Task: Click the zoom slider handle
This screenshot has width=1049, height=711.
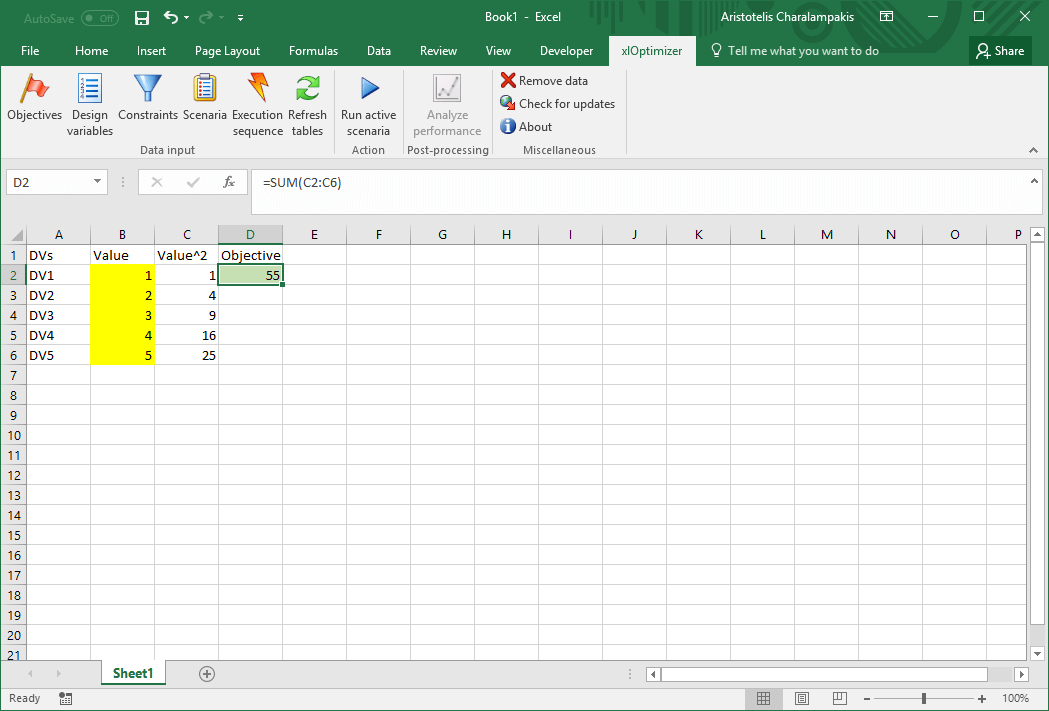Action: coord(924,698)
